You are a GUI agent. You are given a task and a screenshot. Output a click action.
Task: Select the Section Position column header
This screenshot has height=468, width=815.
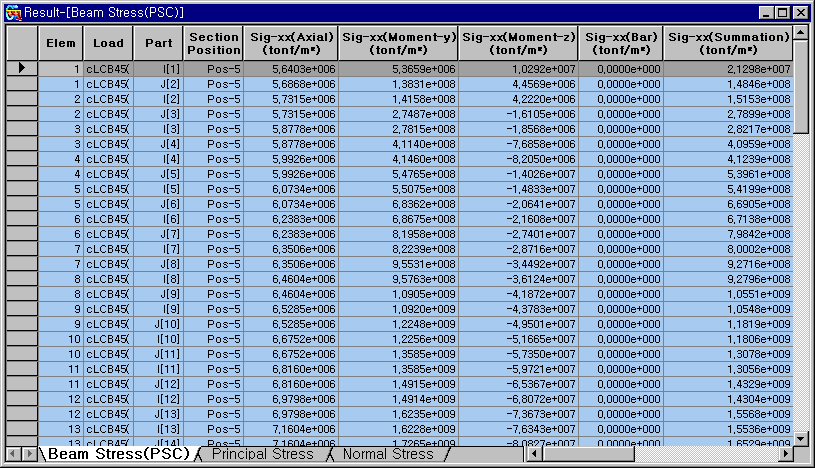pos(214,43)
